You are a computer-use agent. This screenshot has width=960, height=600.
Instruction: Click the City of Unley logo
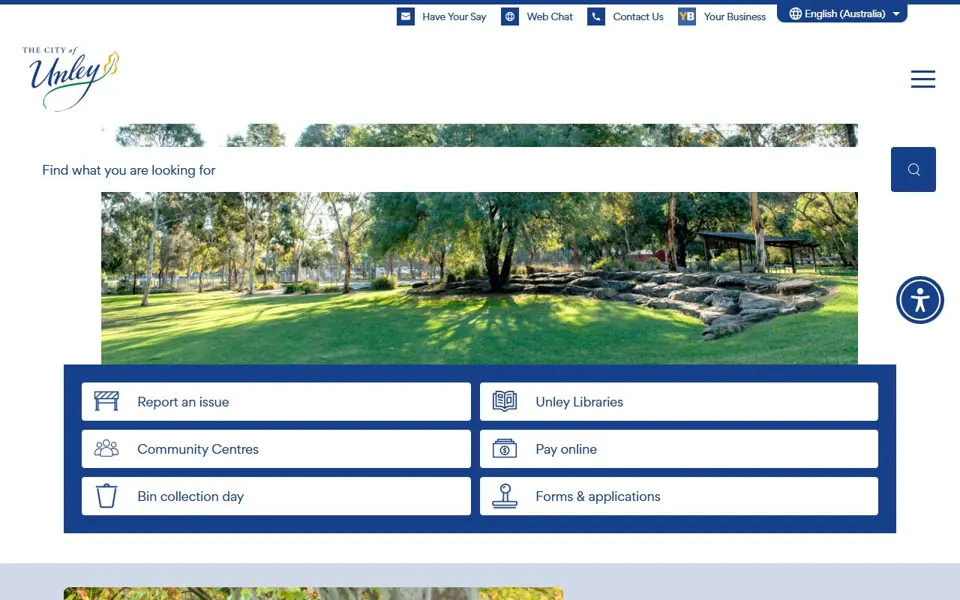point(71,79)
